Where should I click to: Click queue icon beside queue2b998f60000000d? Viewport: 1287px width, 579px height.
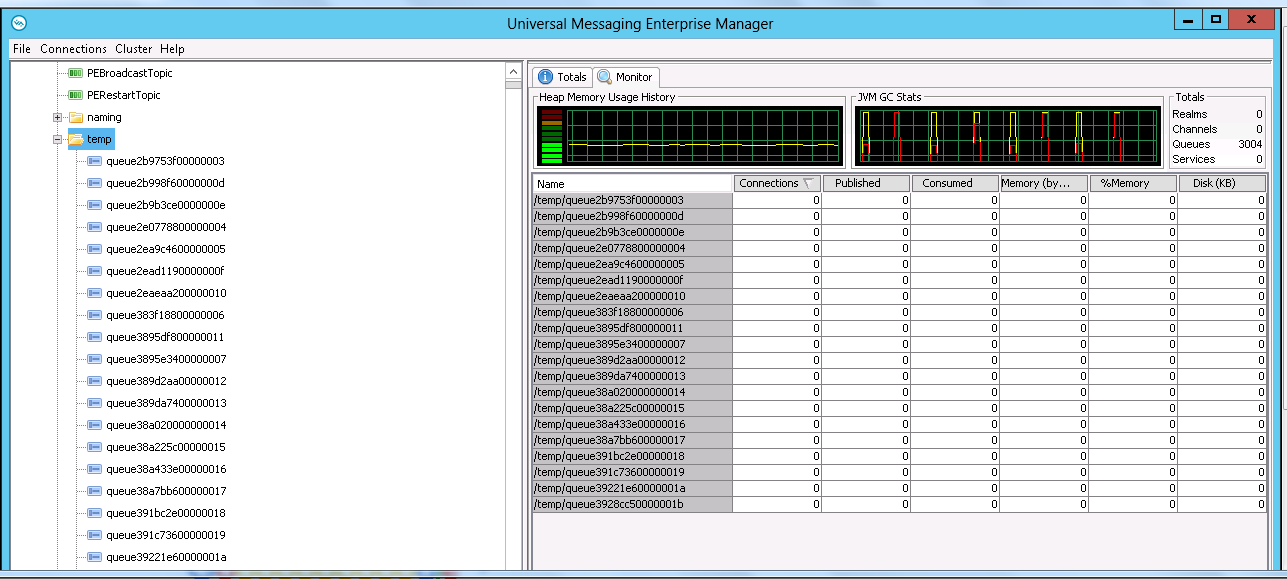pos(95,183)
